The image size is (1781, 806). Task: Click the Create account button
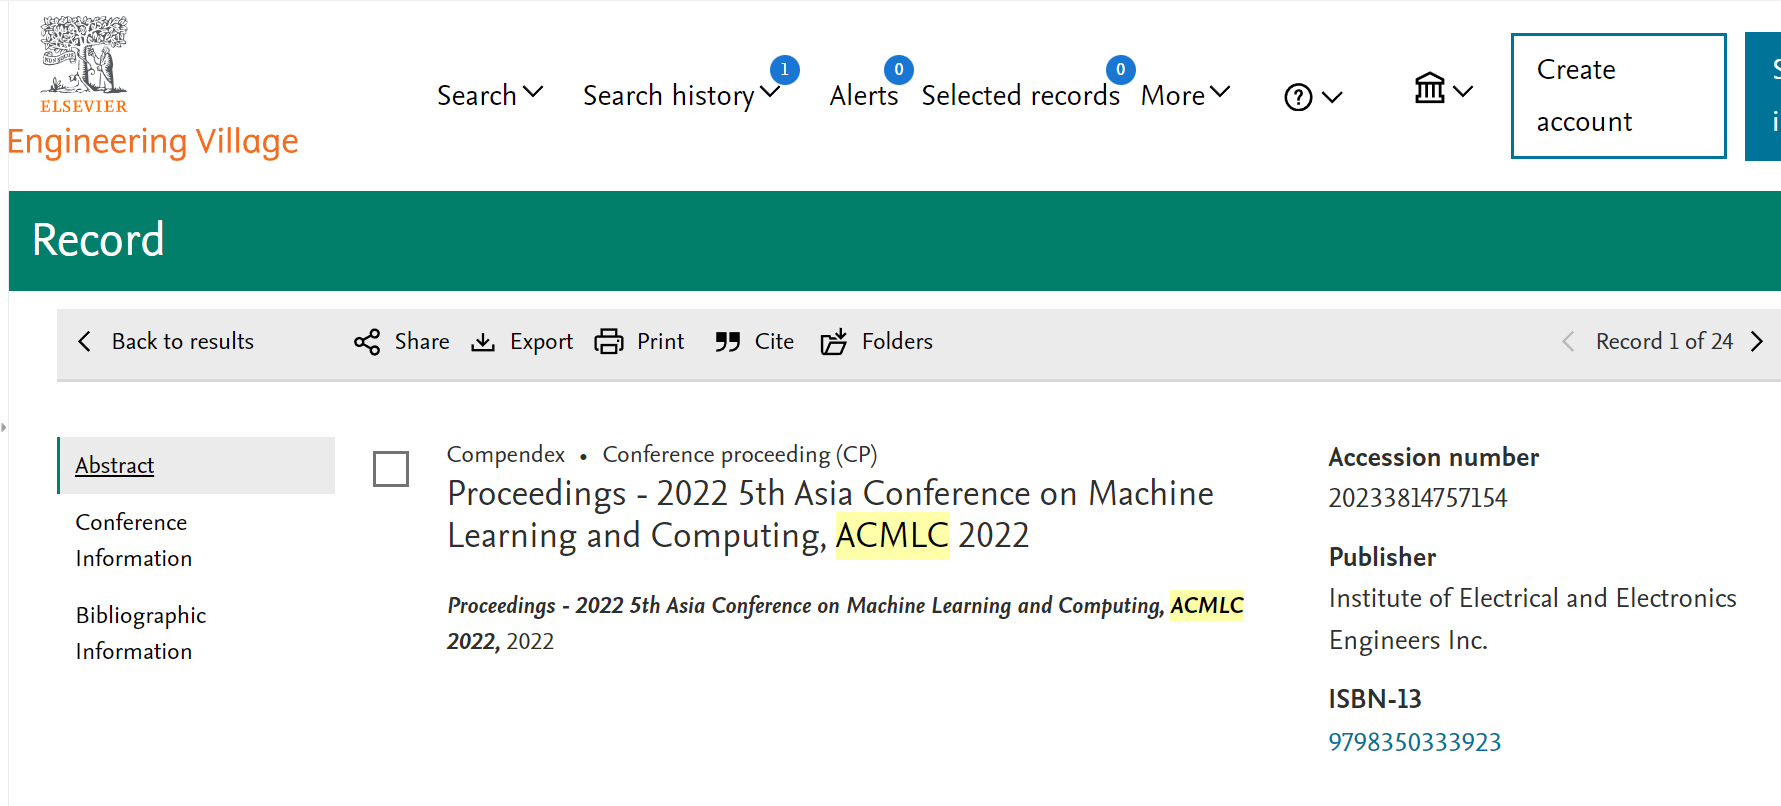coord(1617,96)
